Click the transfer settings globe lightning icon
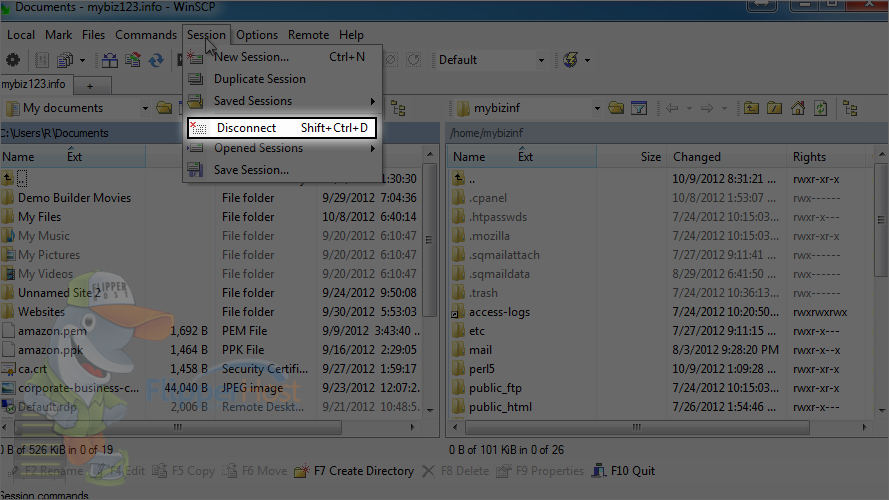Viewport: 889px width, 500px height. coord(571,60)
